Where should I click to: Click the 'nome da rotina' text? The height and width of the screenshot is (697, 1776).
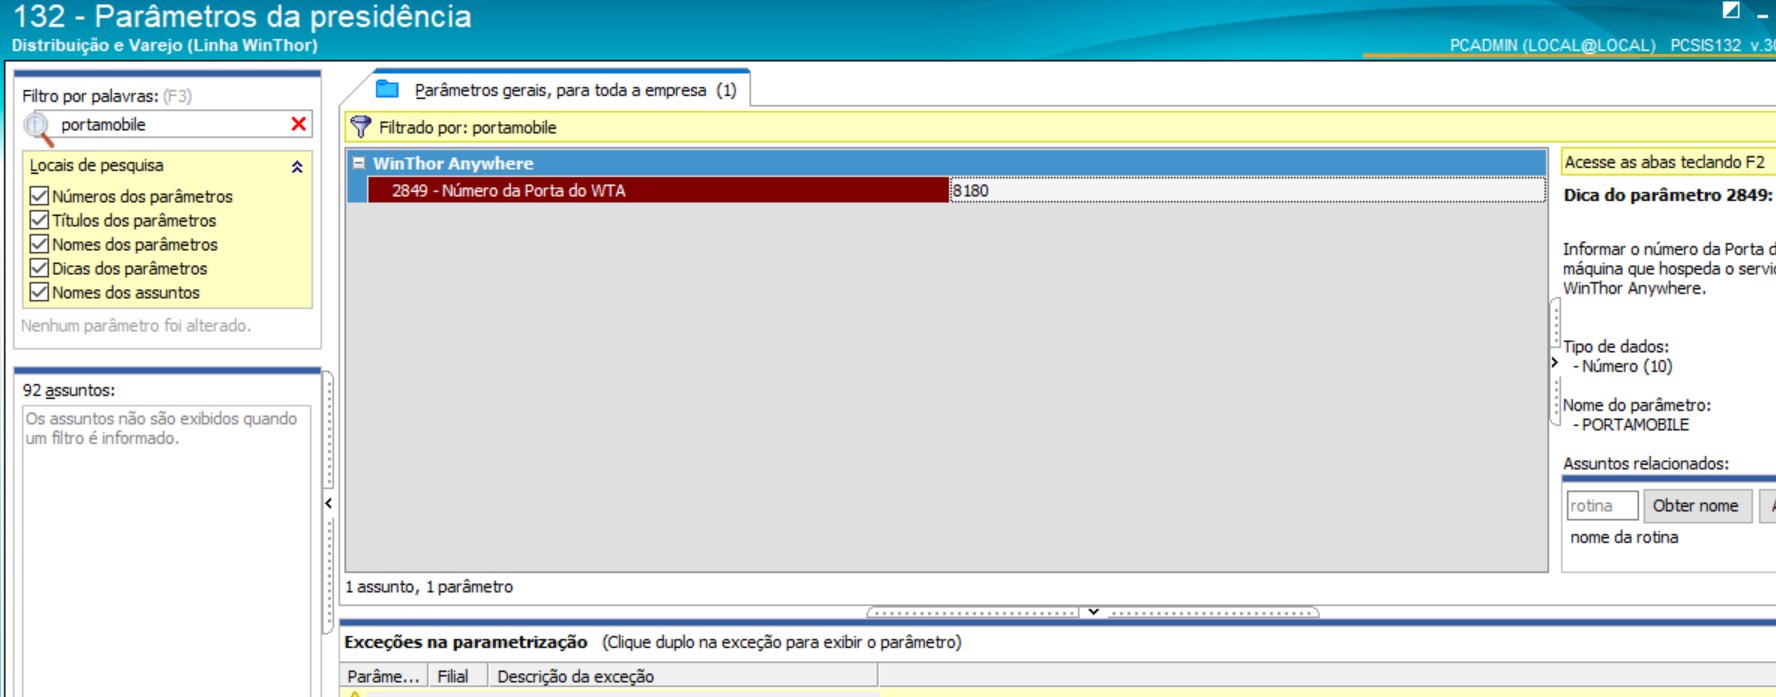[x=1624, y=537]
